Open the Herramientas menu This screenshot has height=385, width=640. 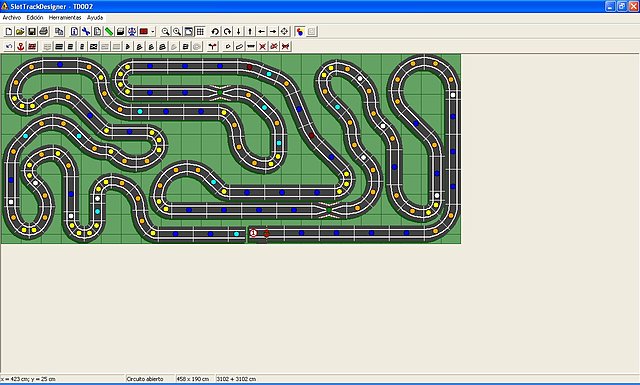[x=65, y=18]
